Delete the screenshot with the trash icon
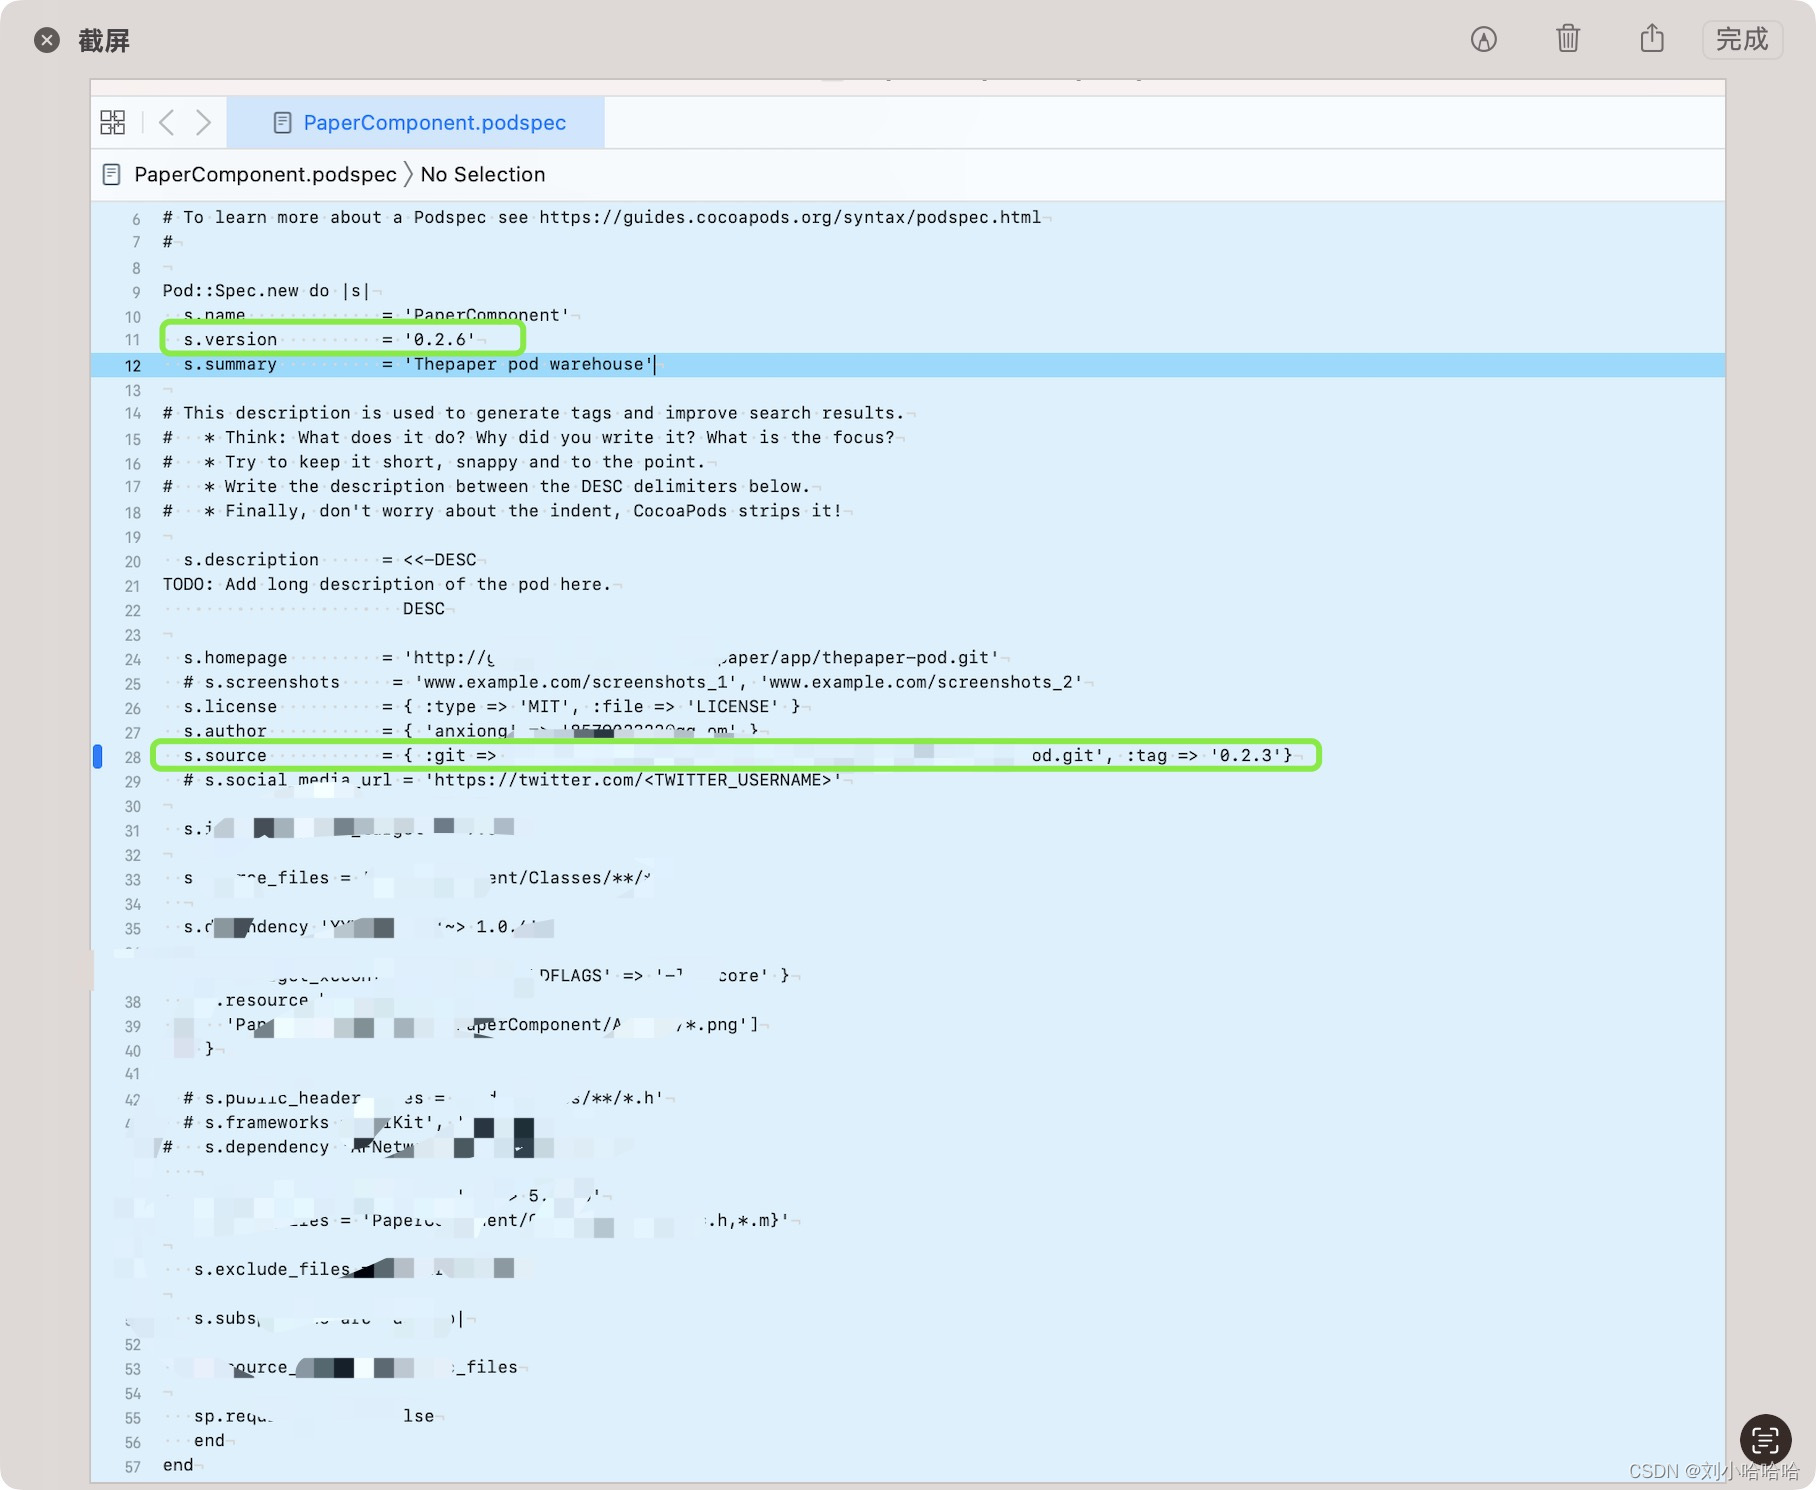This screenshot has height=1490, width=1816. 1568,39
